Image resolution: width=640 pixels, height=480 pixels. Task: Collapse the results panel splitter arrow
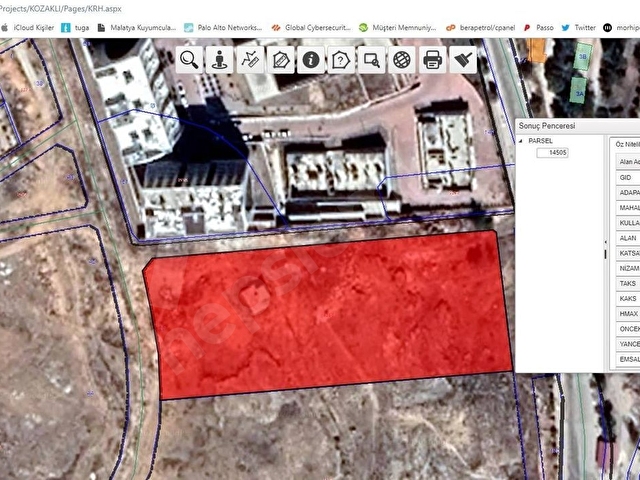coord(605,242)
